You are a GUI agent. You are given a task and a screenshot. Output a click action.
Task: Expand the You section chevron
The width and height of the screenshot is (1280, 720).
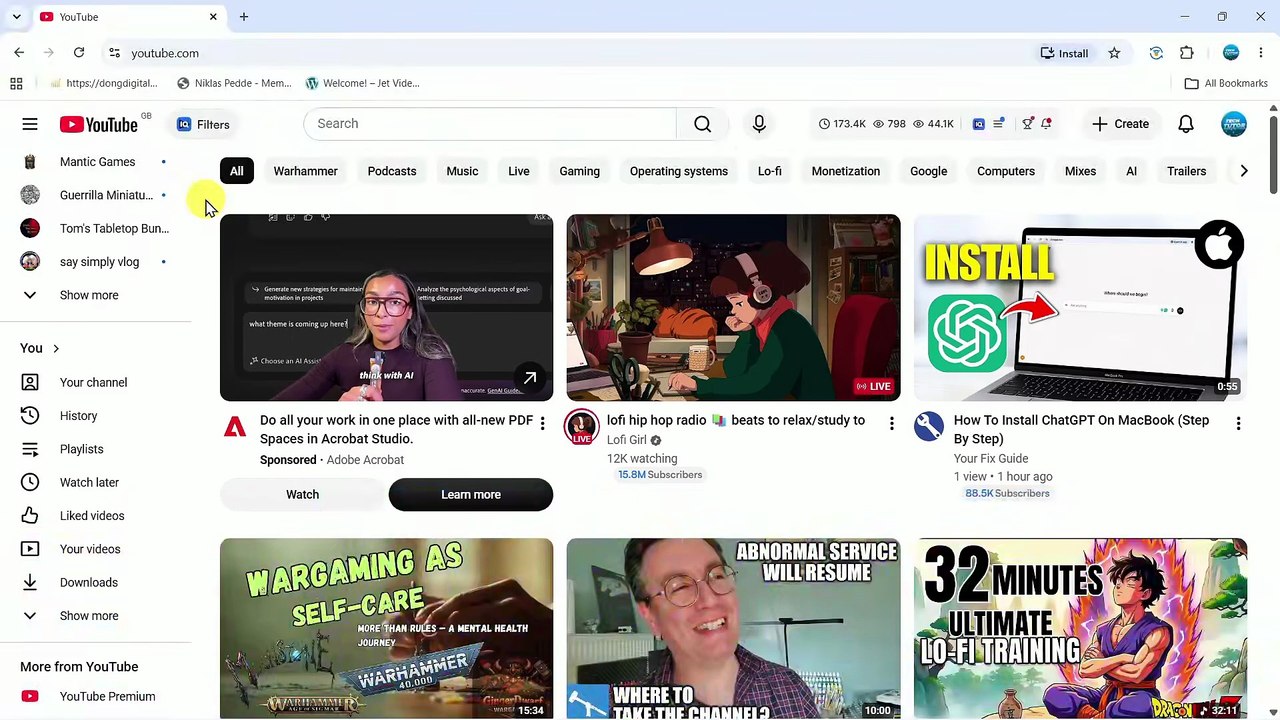pos(56,348)
